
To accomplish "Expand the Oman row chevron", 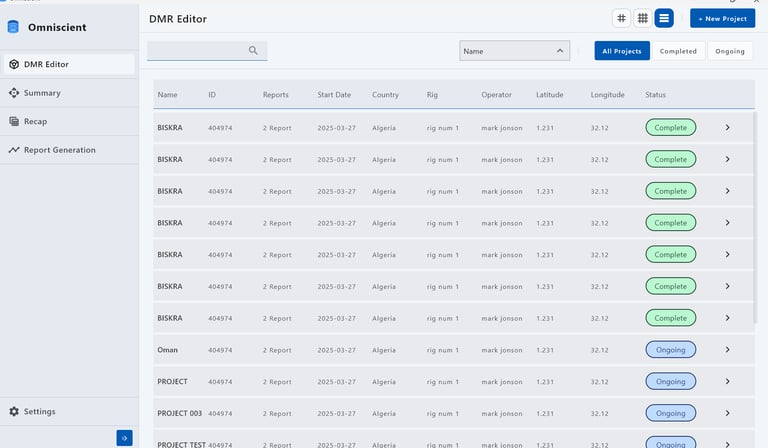I will pos(727,350).
